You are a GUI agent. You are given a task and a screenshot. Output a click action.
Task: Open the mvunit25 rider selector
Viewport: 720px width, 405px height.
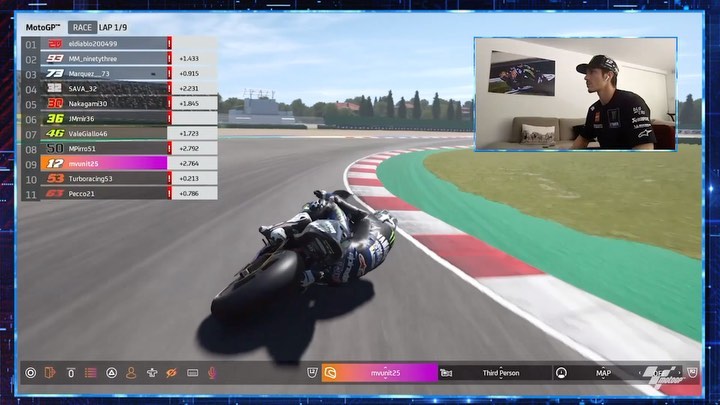[x=380, y=373]
